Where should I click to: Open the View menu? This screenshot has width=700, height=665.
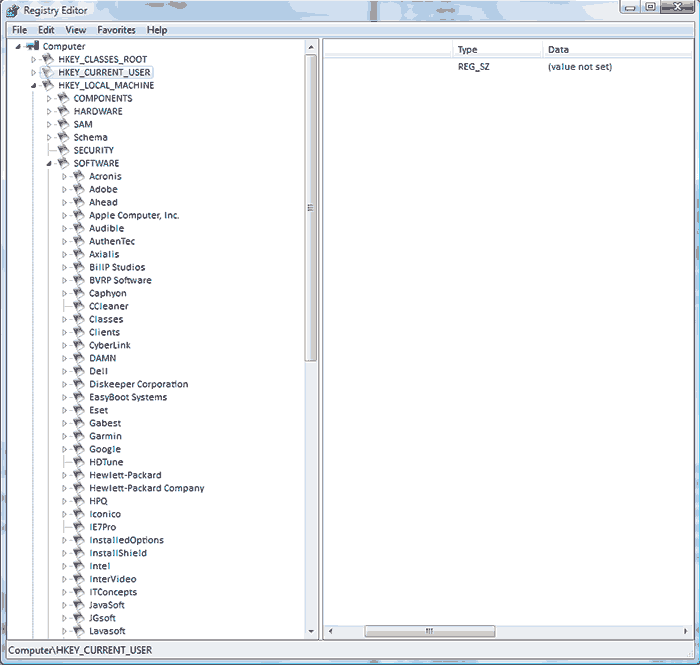click(x=75, y=30)
